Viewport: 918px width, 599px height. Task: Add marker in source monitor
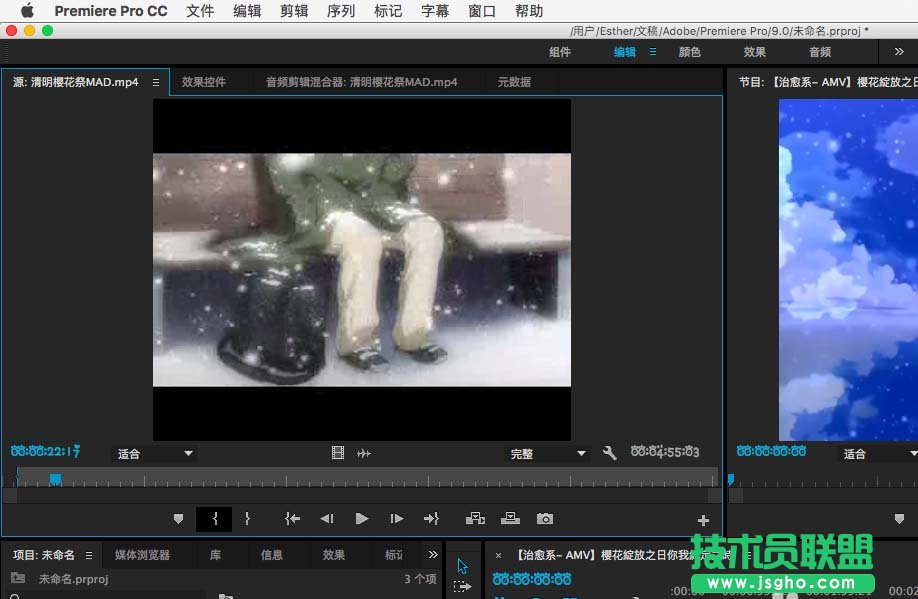tap(179, 519)
